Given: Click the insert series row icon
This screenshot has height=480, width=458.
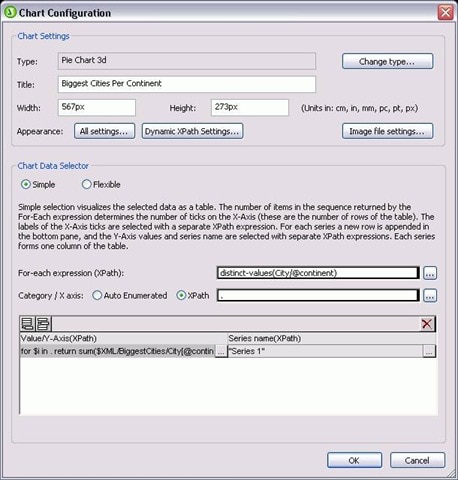Looking at the screenshot, I should 43,324.
